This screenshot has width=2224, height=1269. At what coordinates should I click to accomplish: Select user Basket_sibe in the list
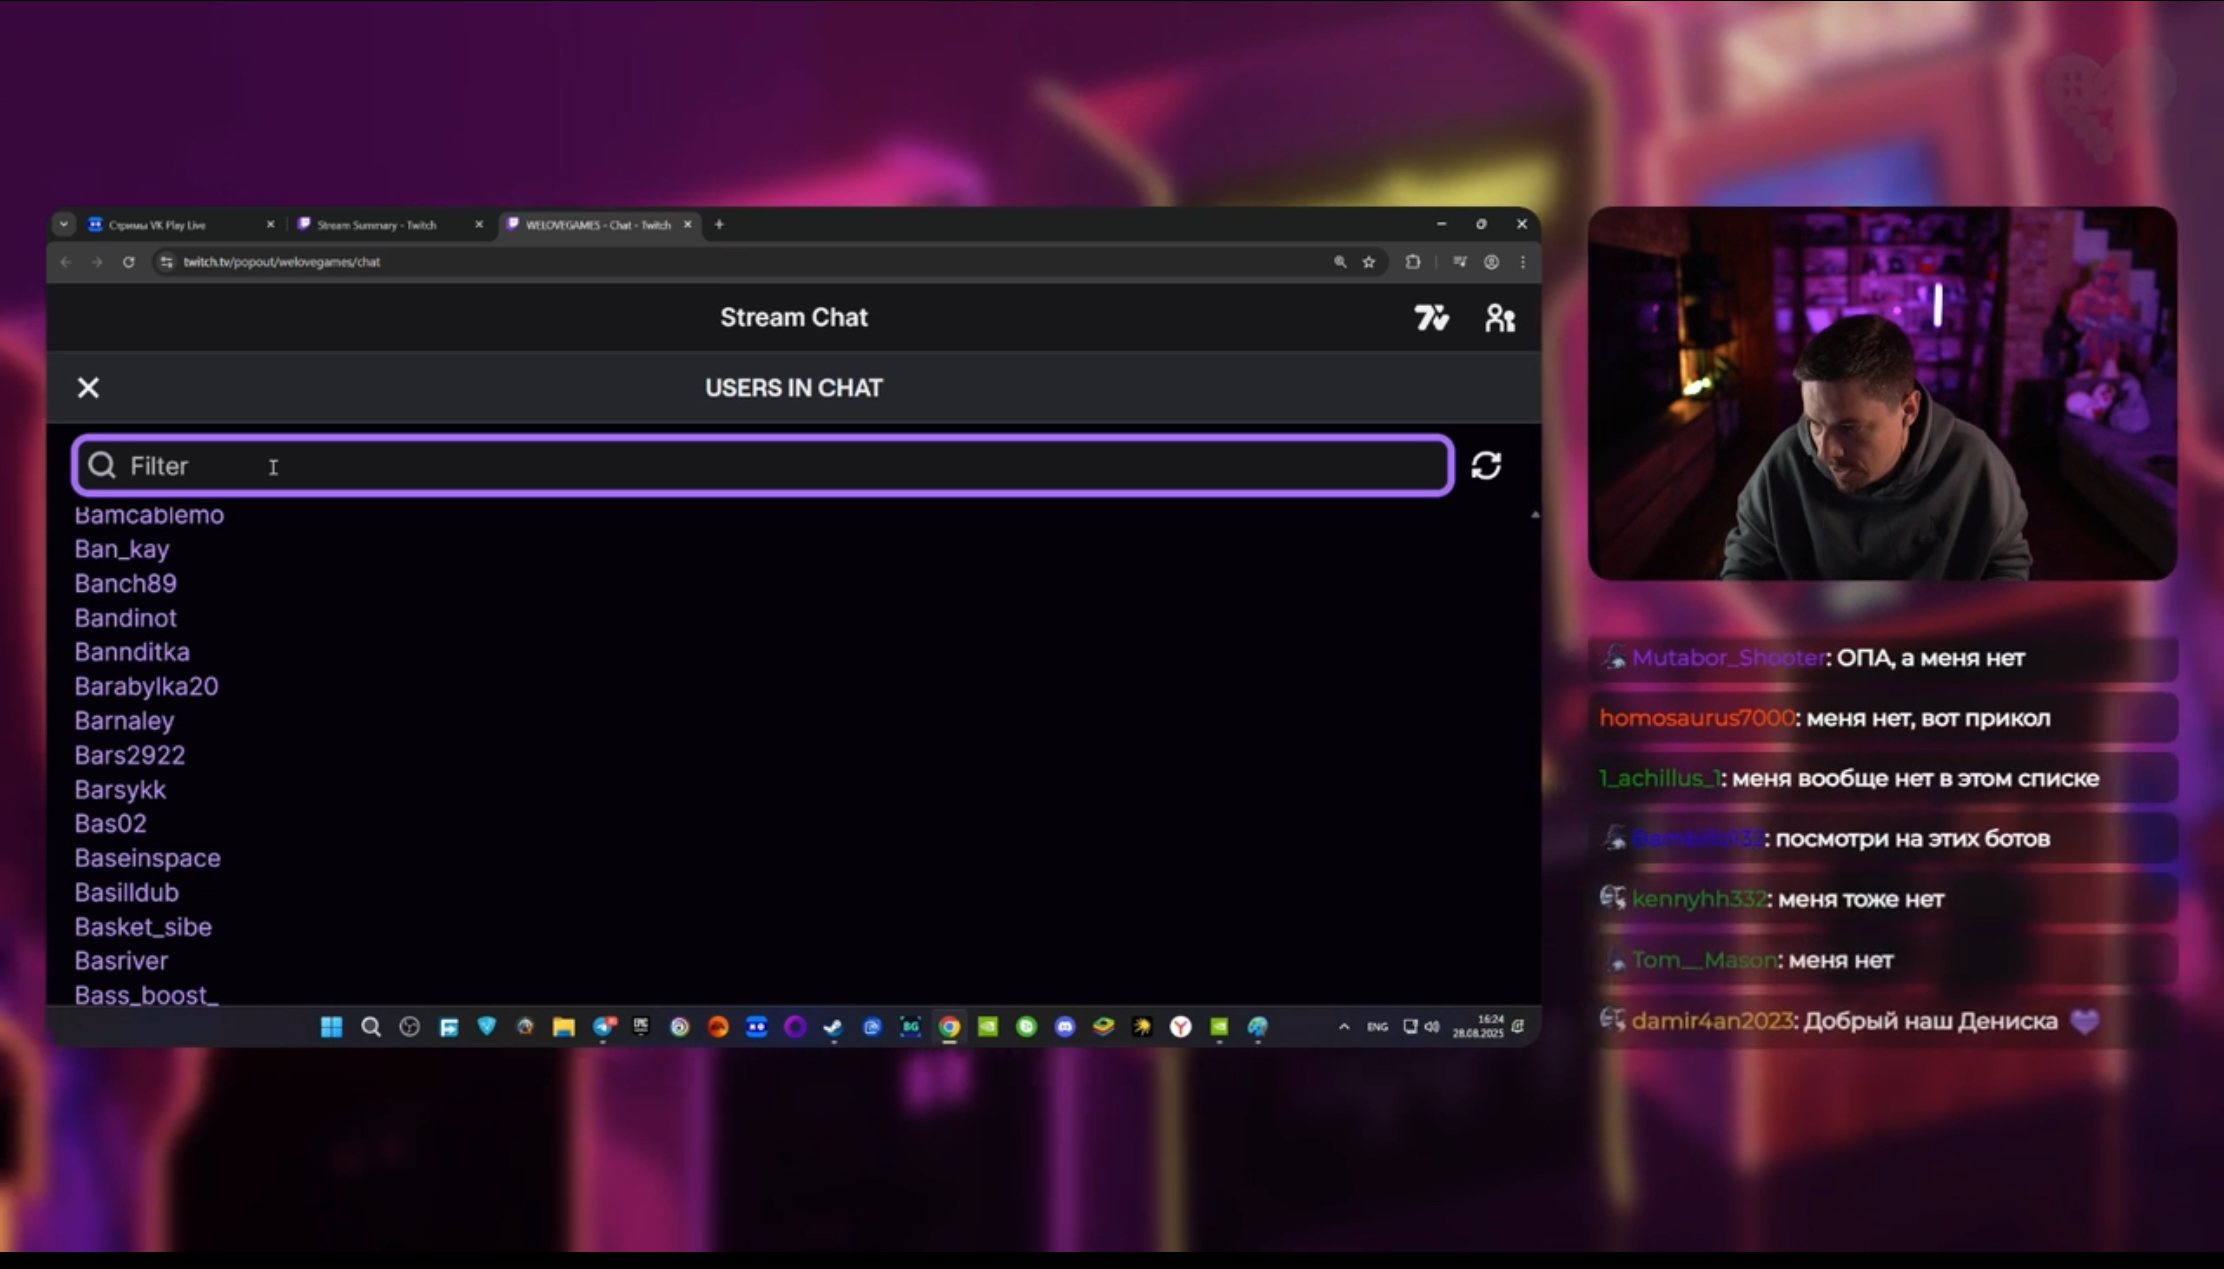point(143,927)
